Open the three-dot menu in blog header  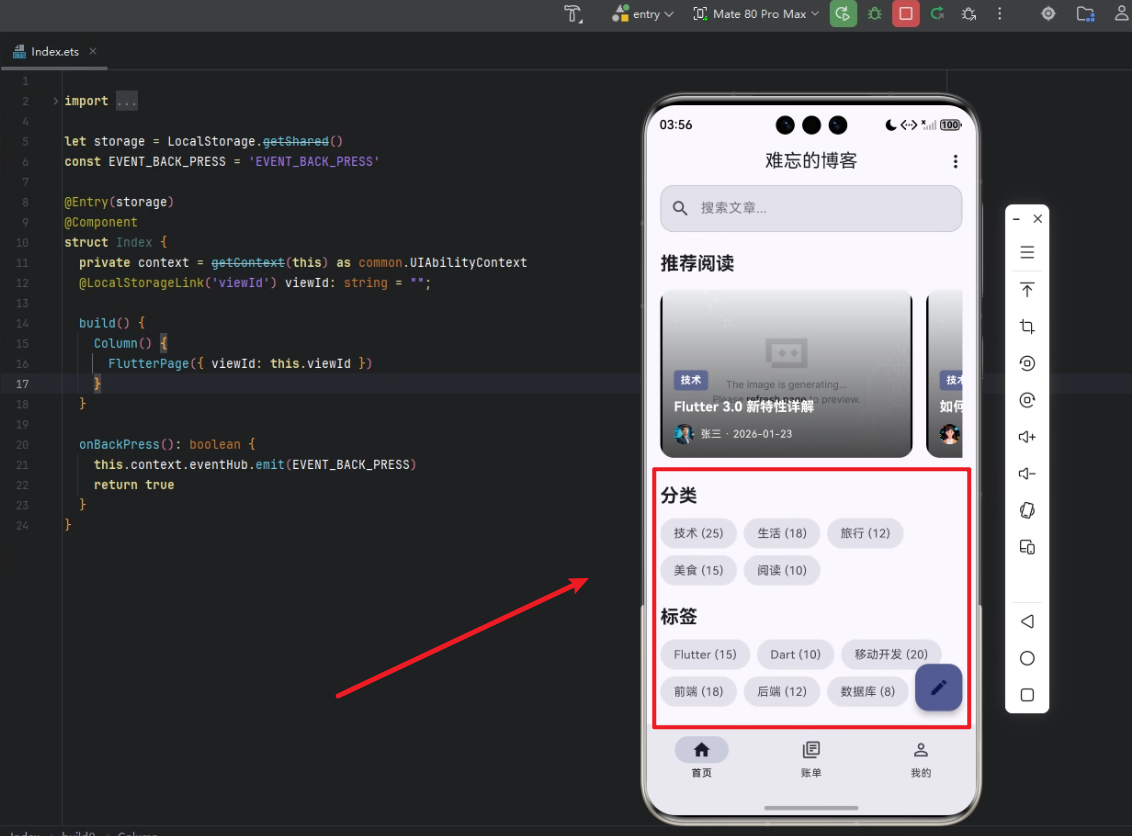coord(955,161)
